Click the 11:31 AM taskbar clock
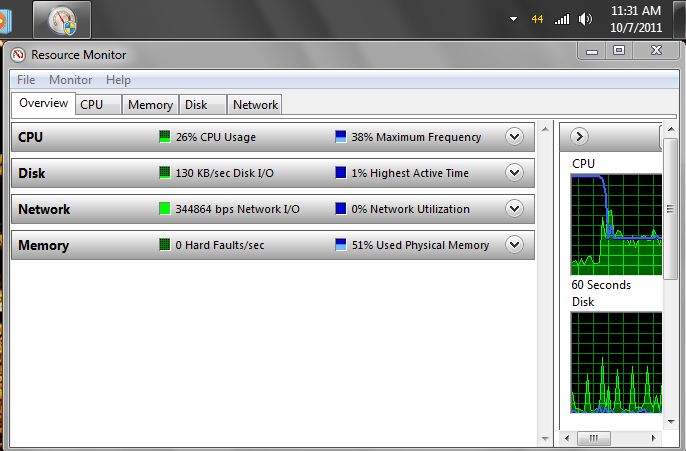The height and width of the screenshot is (451, 686). click(x=636, y=19)
